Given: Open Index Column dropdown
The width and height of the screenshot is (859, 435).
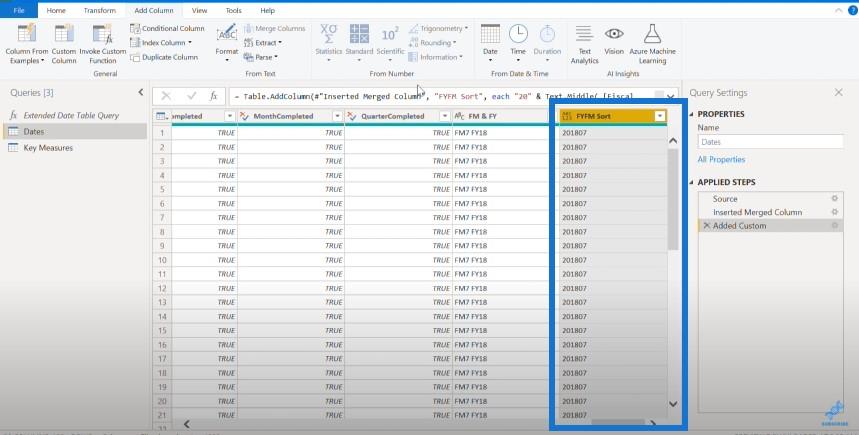Looking at the screenshot, I should 161,43.
